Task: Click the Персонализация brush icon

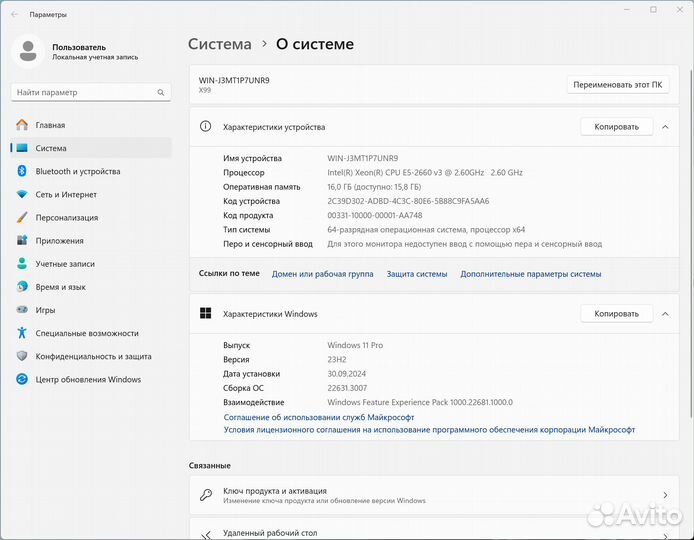Action: click(21, 217)
